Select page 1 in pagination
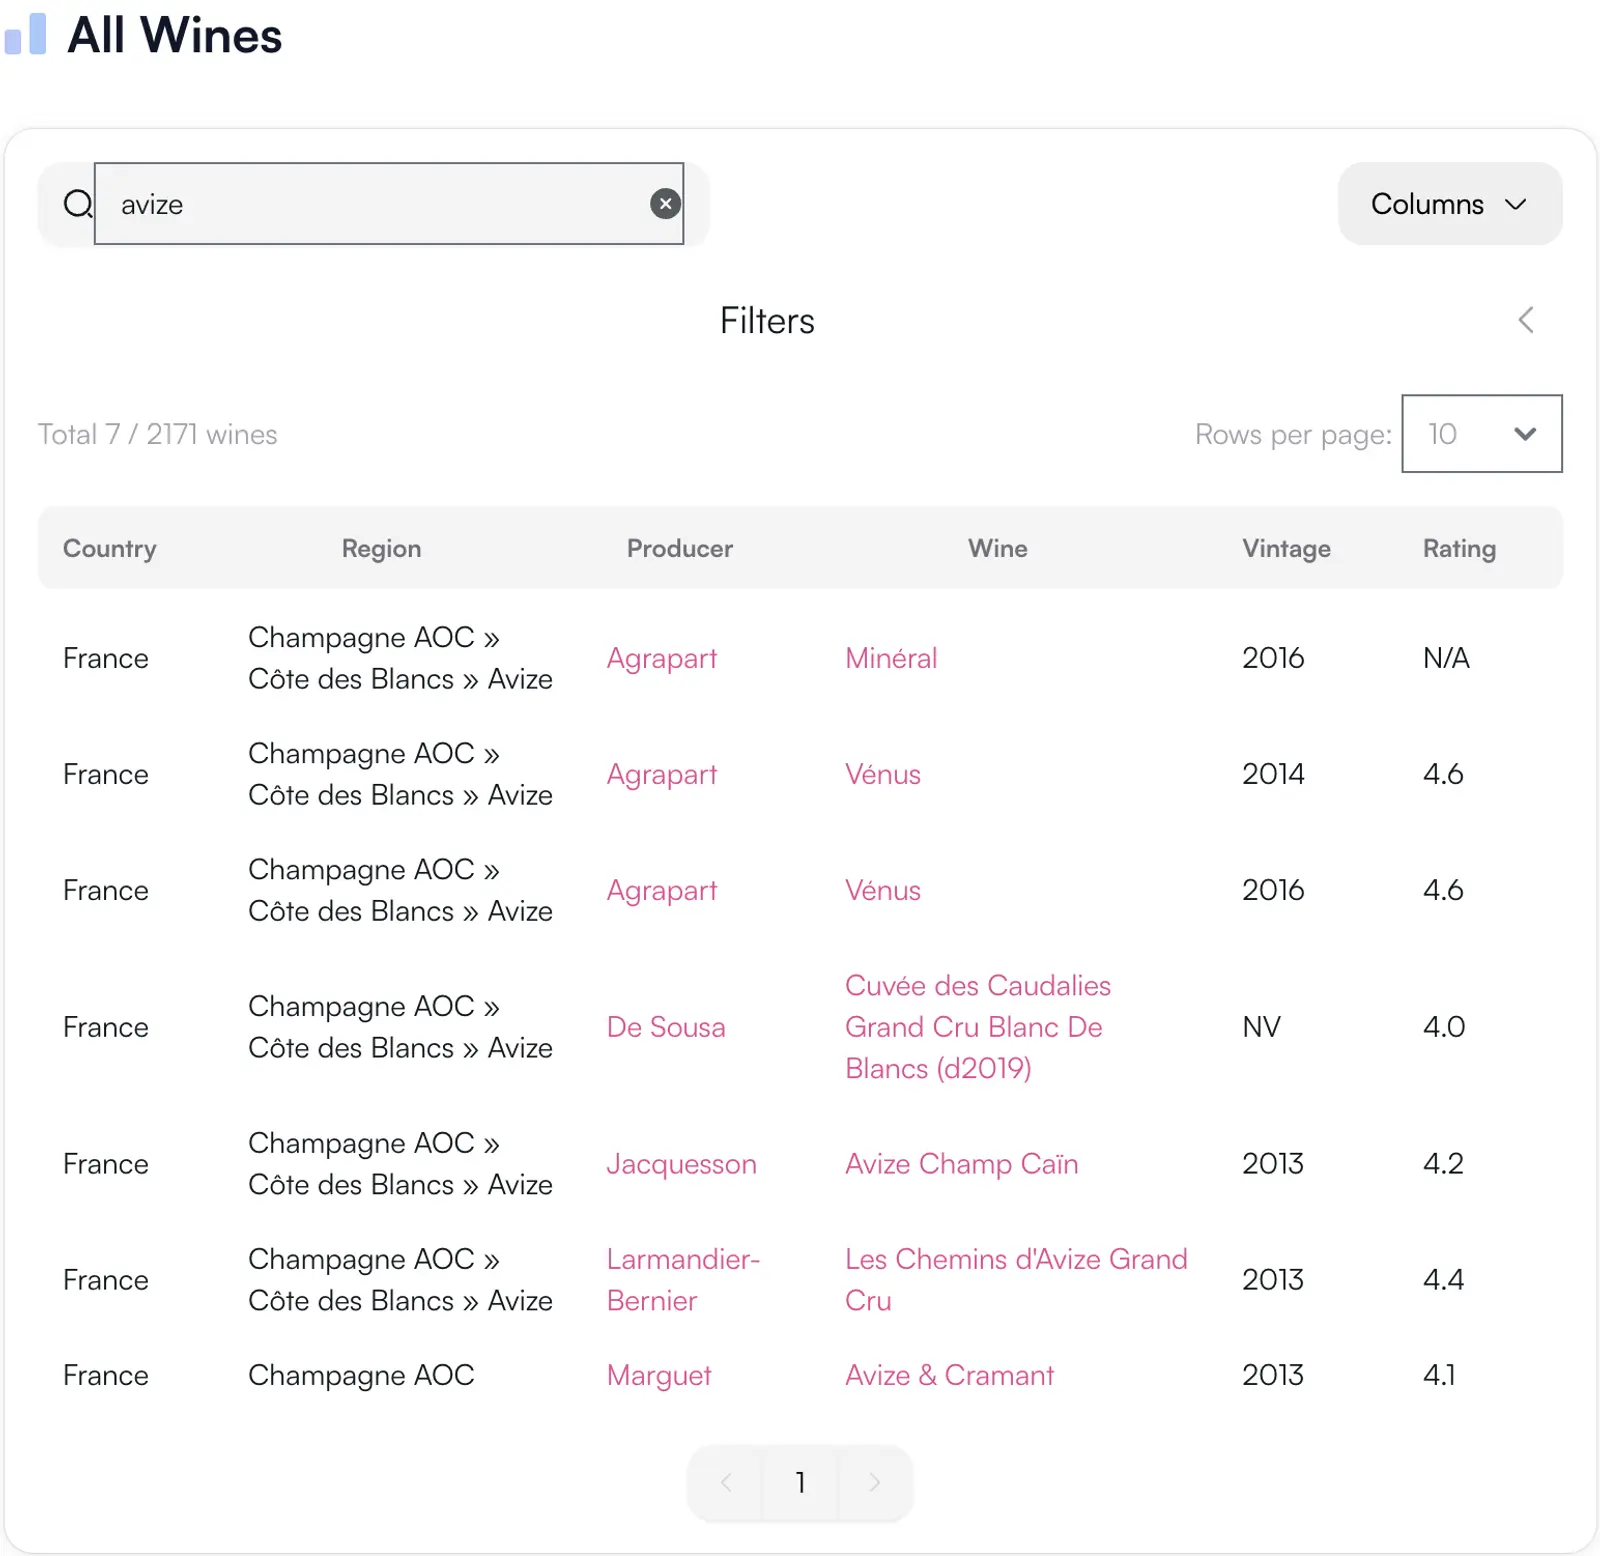Image resolution: width=1600 pixels, height=1556 pixels. [800, 1482]
